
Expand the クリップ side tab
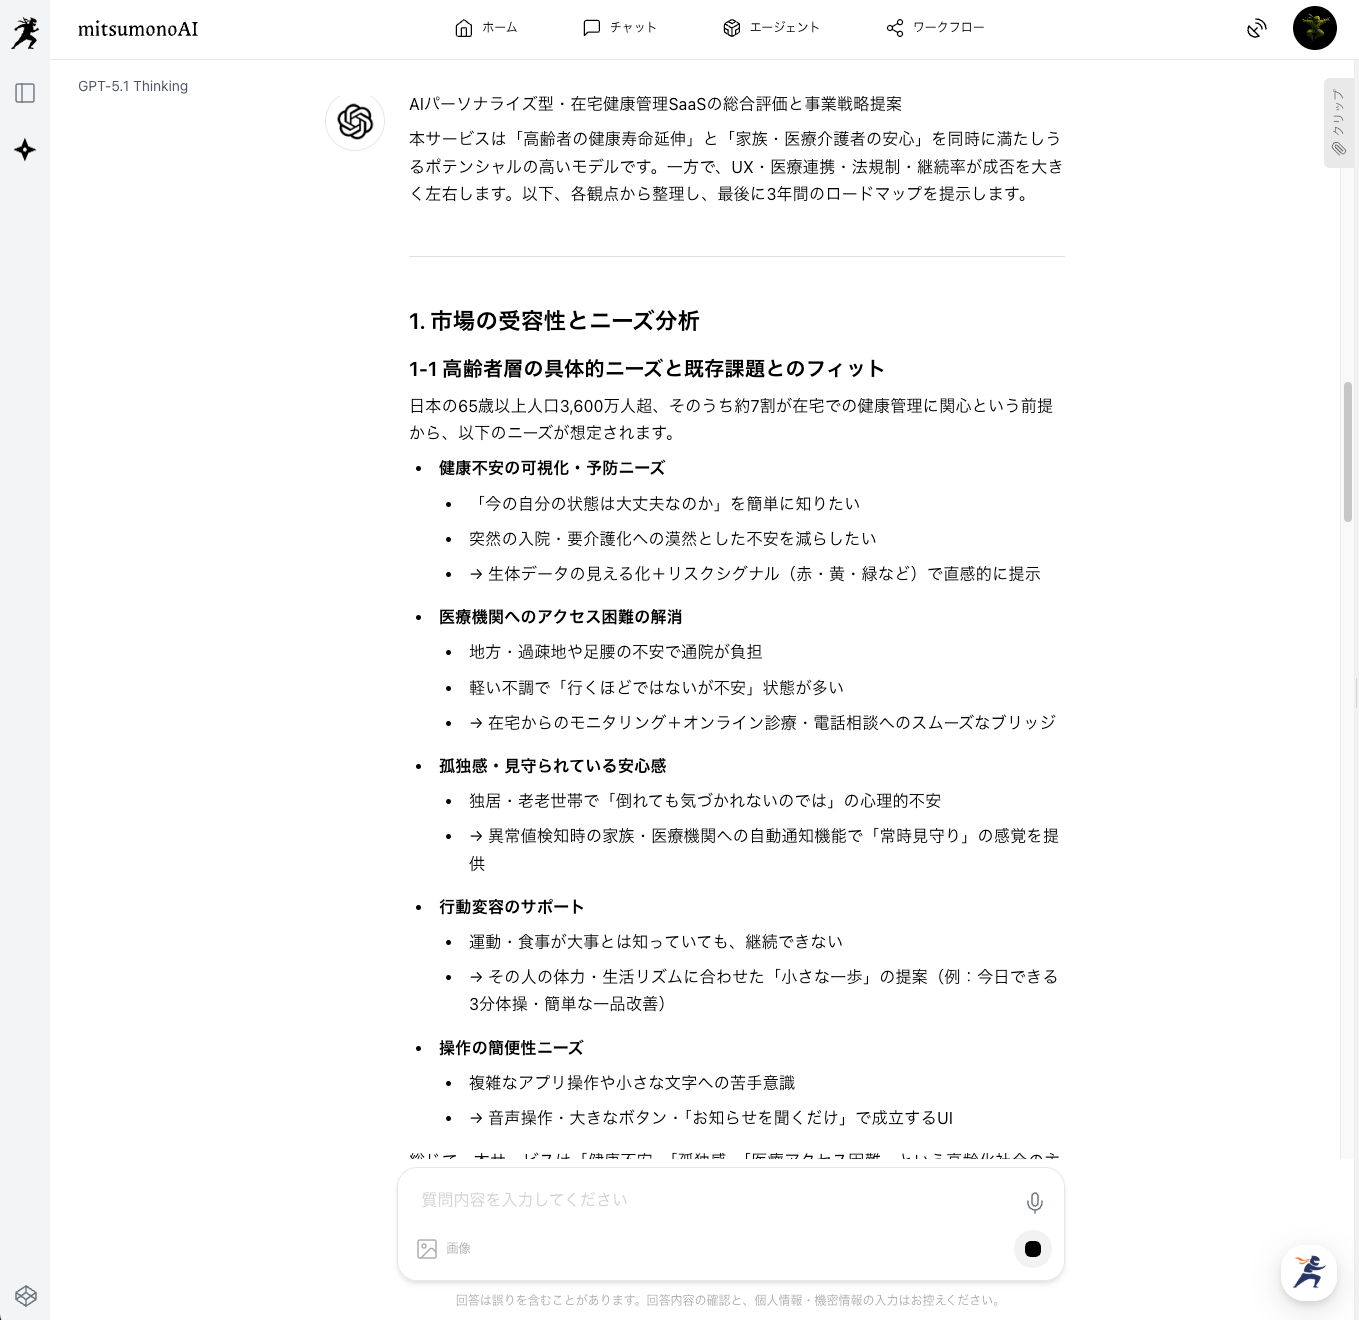1338,123
